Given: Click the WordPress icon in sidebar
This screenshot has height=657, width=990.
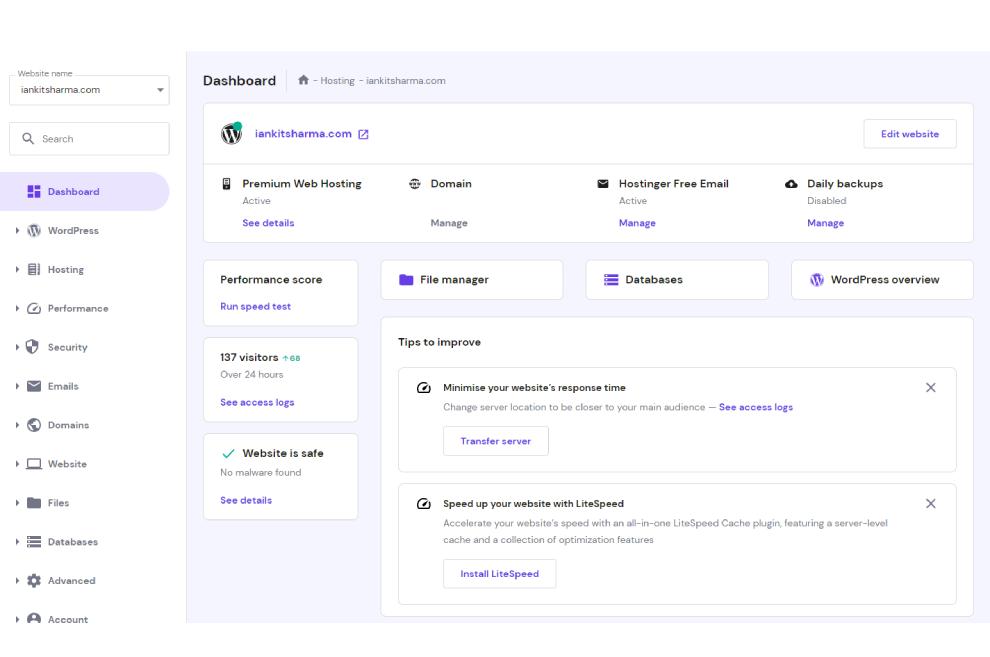Looking at the screenshot, I should pyautogui.click(x=34, y=230).
